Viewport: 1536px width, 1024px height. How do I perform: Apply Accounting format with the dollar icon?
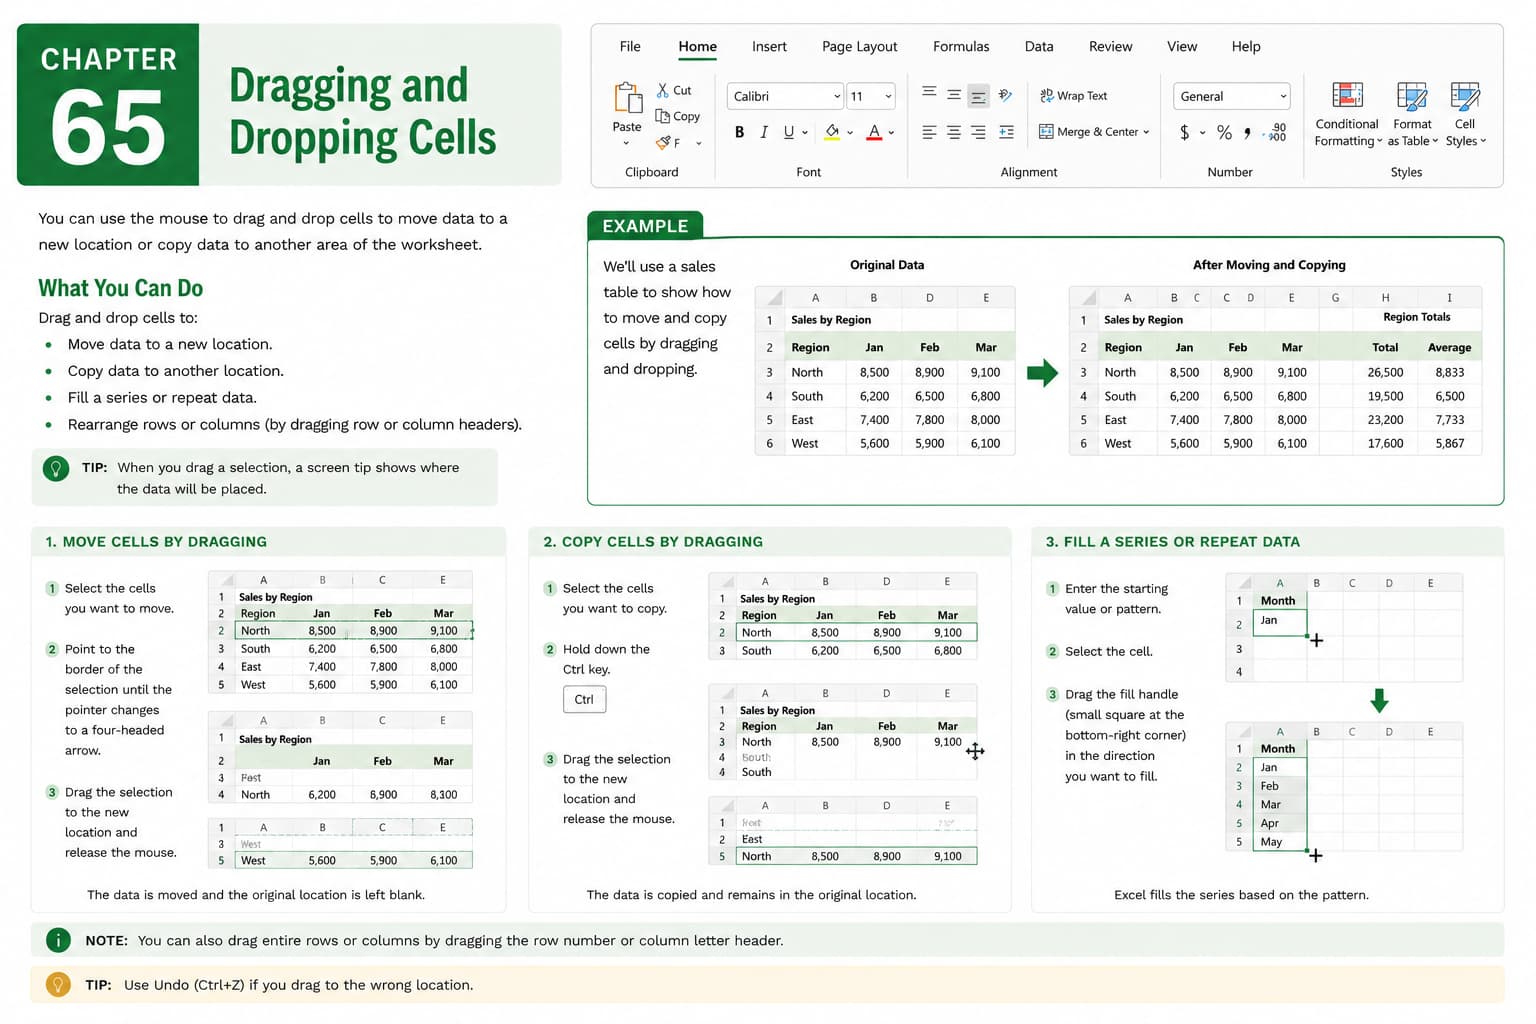click(x=1185, y=132)
